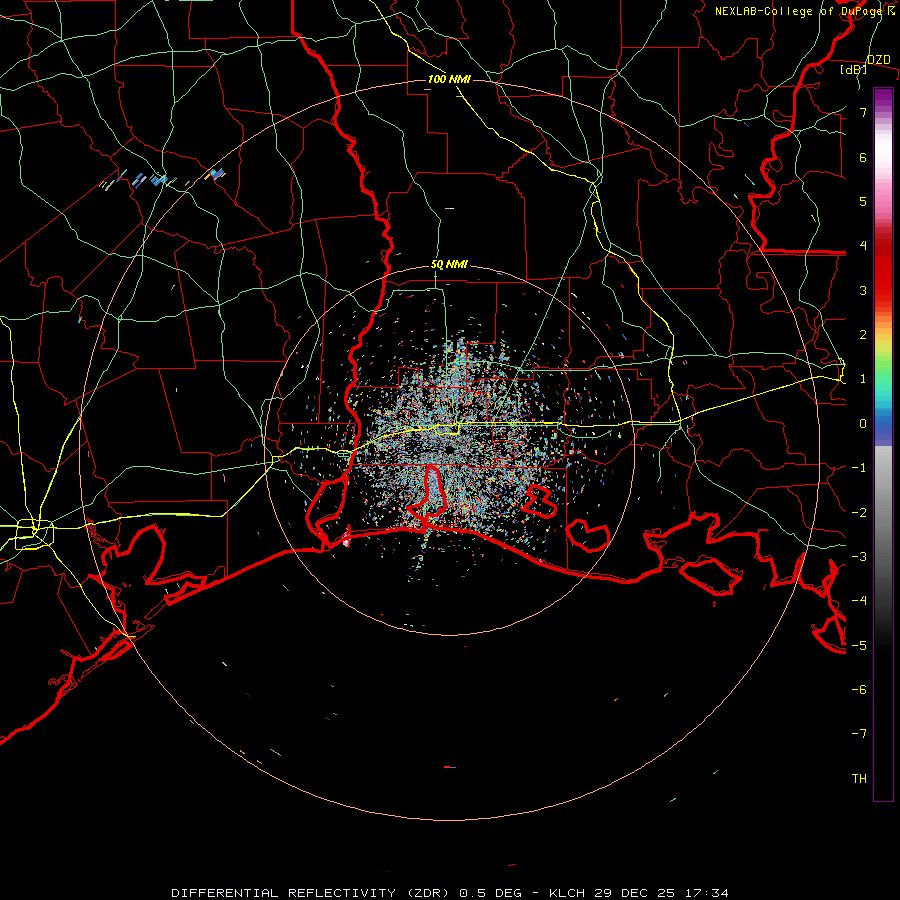Click the TH threshold label on the scale
Image resolution: width=900 pixels, height=900 pixels.
tap(859, 778)
